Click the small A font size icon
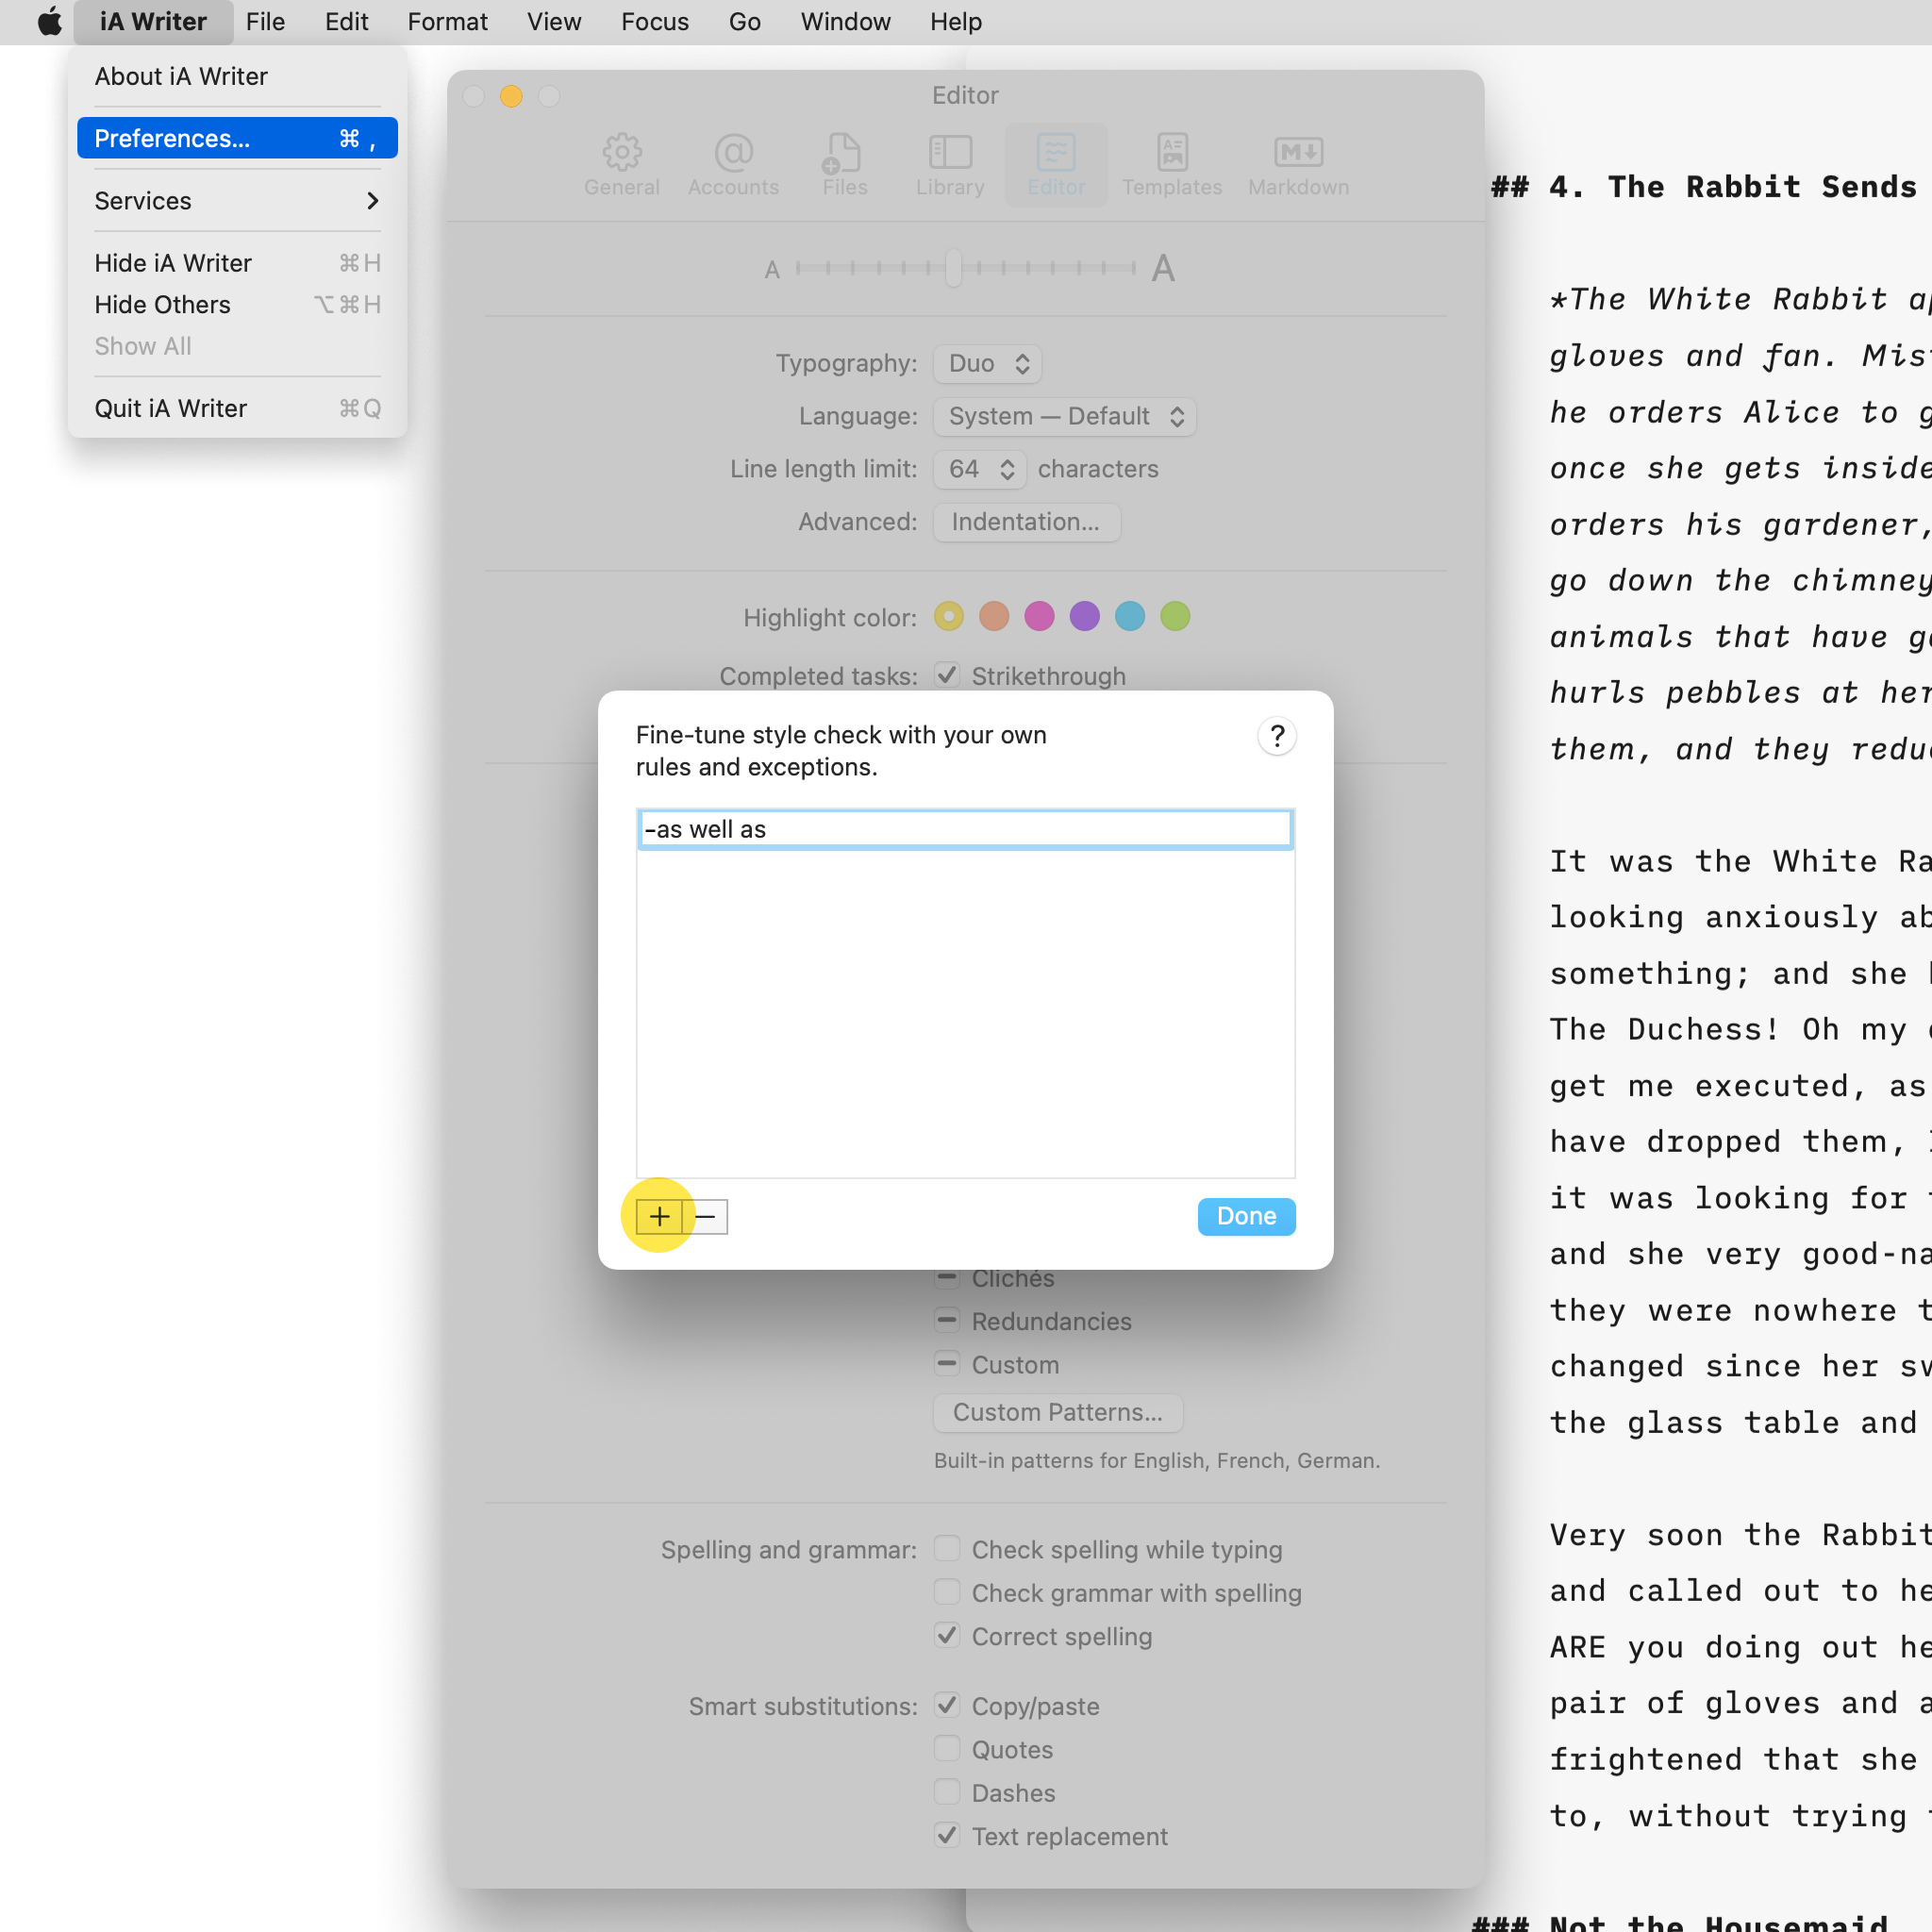The height and width of the screenshot is (1932, 1932). click(x=772, y=270)
